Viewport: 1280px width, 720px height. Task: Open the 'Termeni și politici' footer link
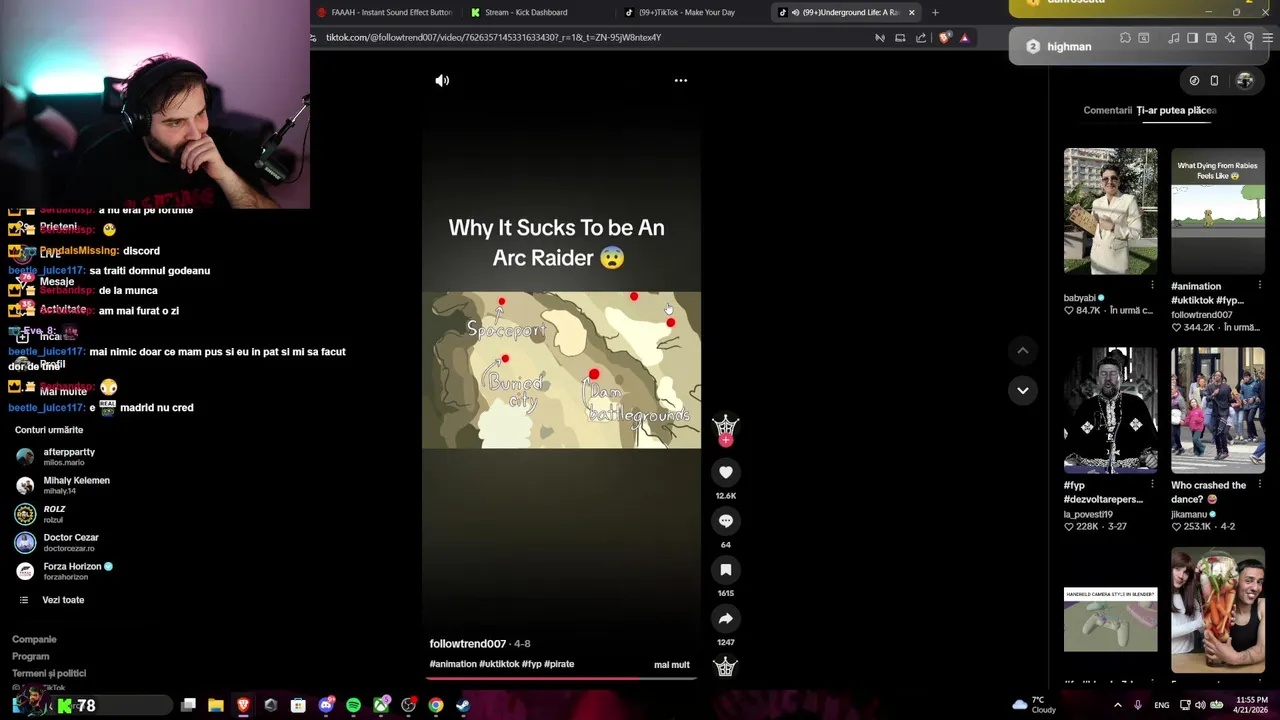[x=49, y=673]
